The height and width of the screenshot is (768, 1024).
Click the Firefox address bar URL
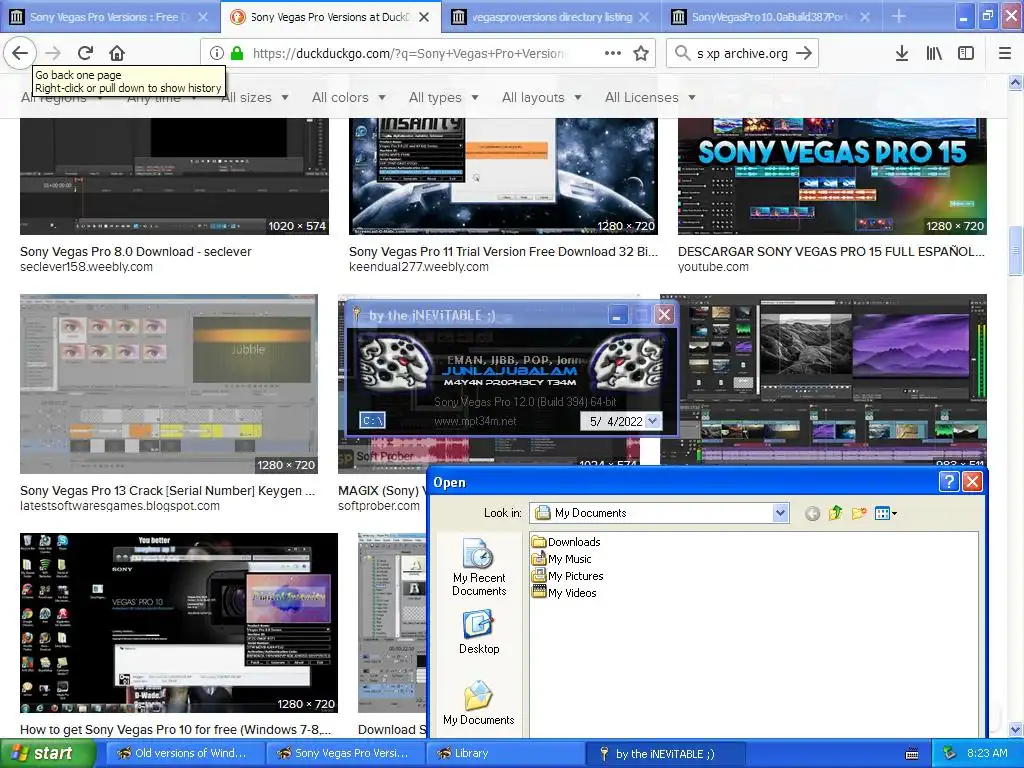(409, 54)
